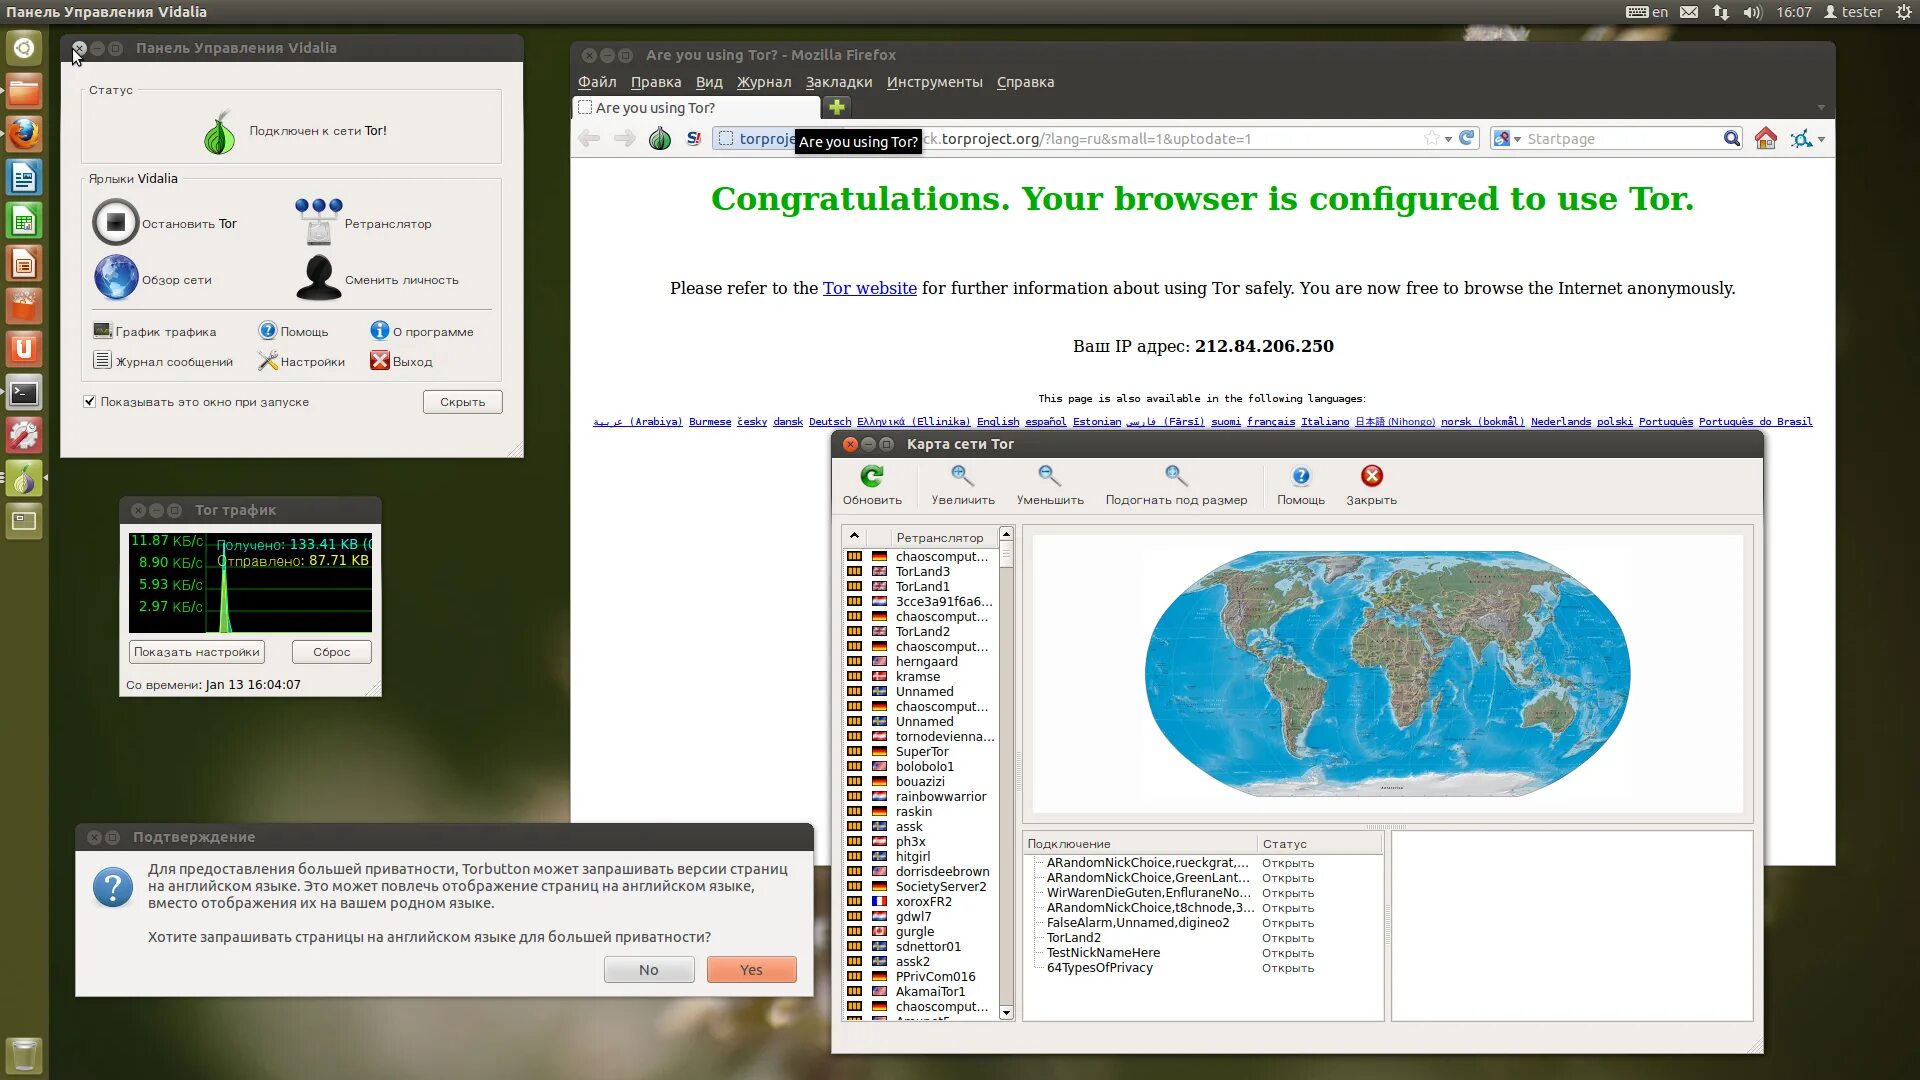Open the Правка menu in Firefox

pos(656,82)
